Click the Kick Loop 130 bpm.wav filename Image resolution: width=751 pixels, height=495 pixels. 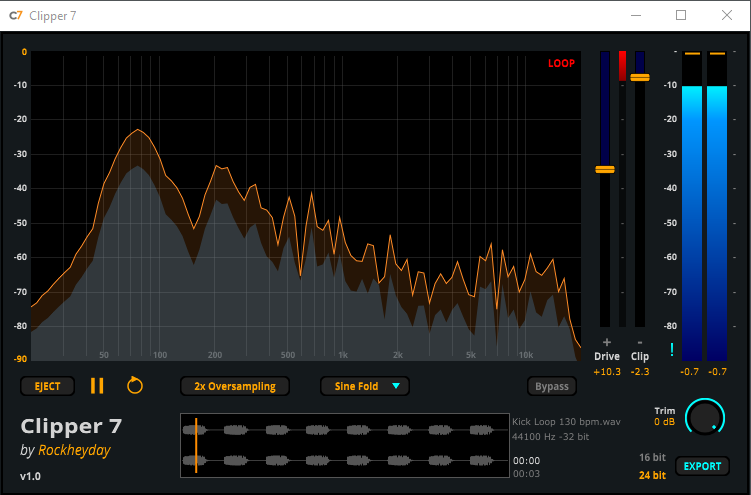[566, 422]
